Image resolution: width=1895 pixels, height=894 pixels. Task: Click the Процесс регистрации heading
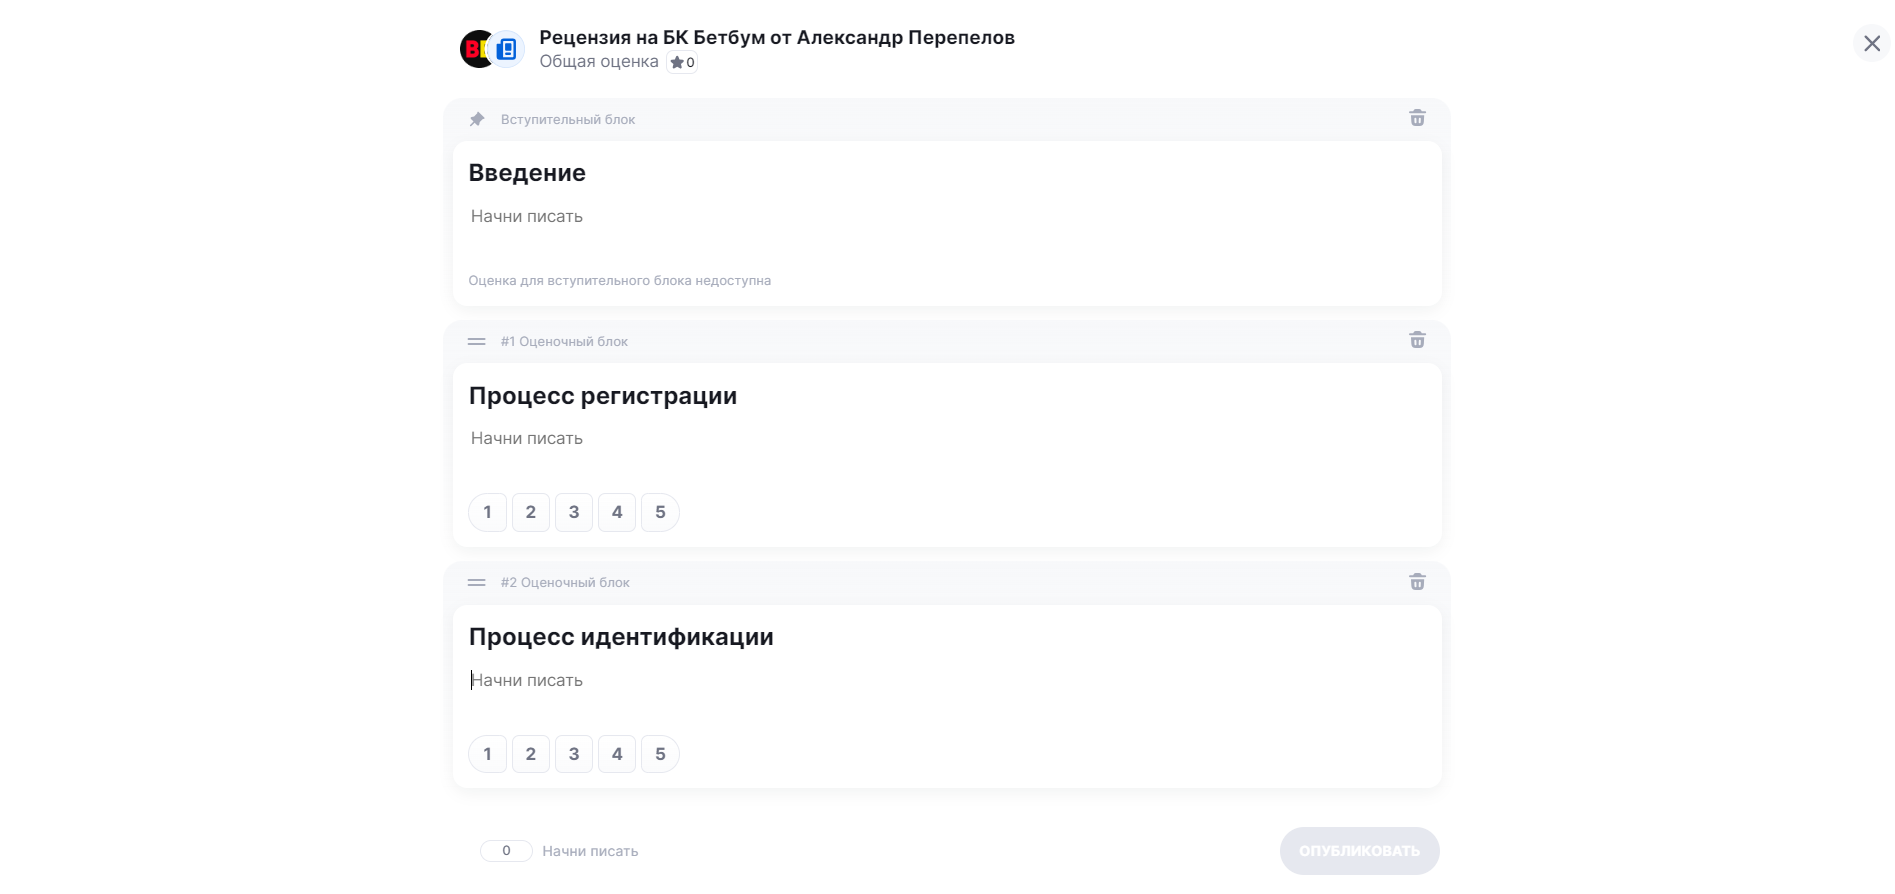pyautogui.click(x=603, y=396)
